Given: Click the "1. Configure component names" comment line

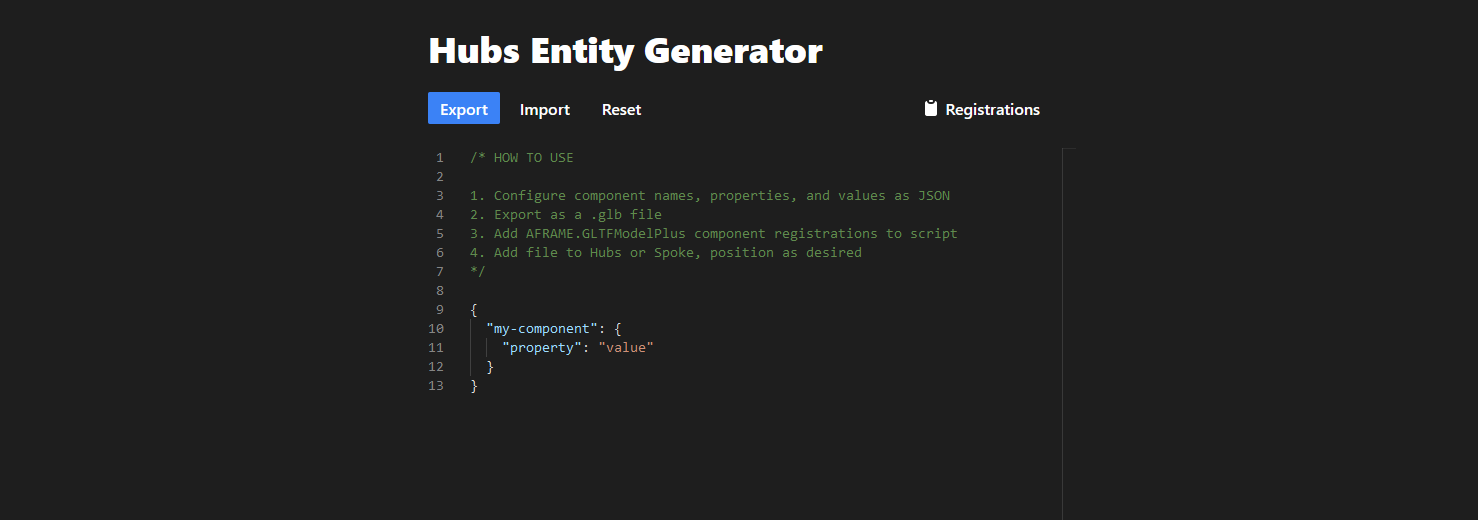Looking at the screenshot, I should [710, 195].
